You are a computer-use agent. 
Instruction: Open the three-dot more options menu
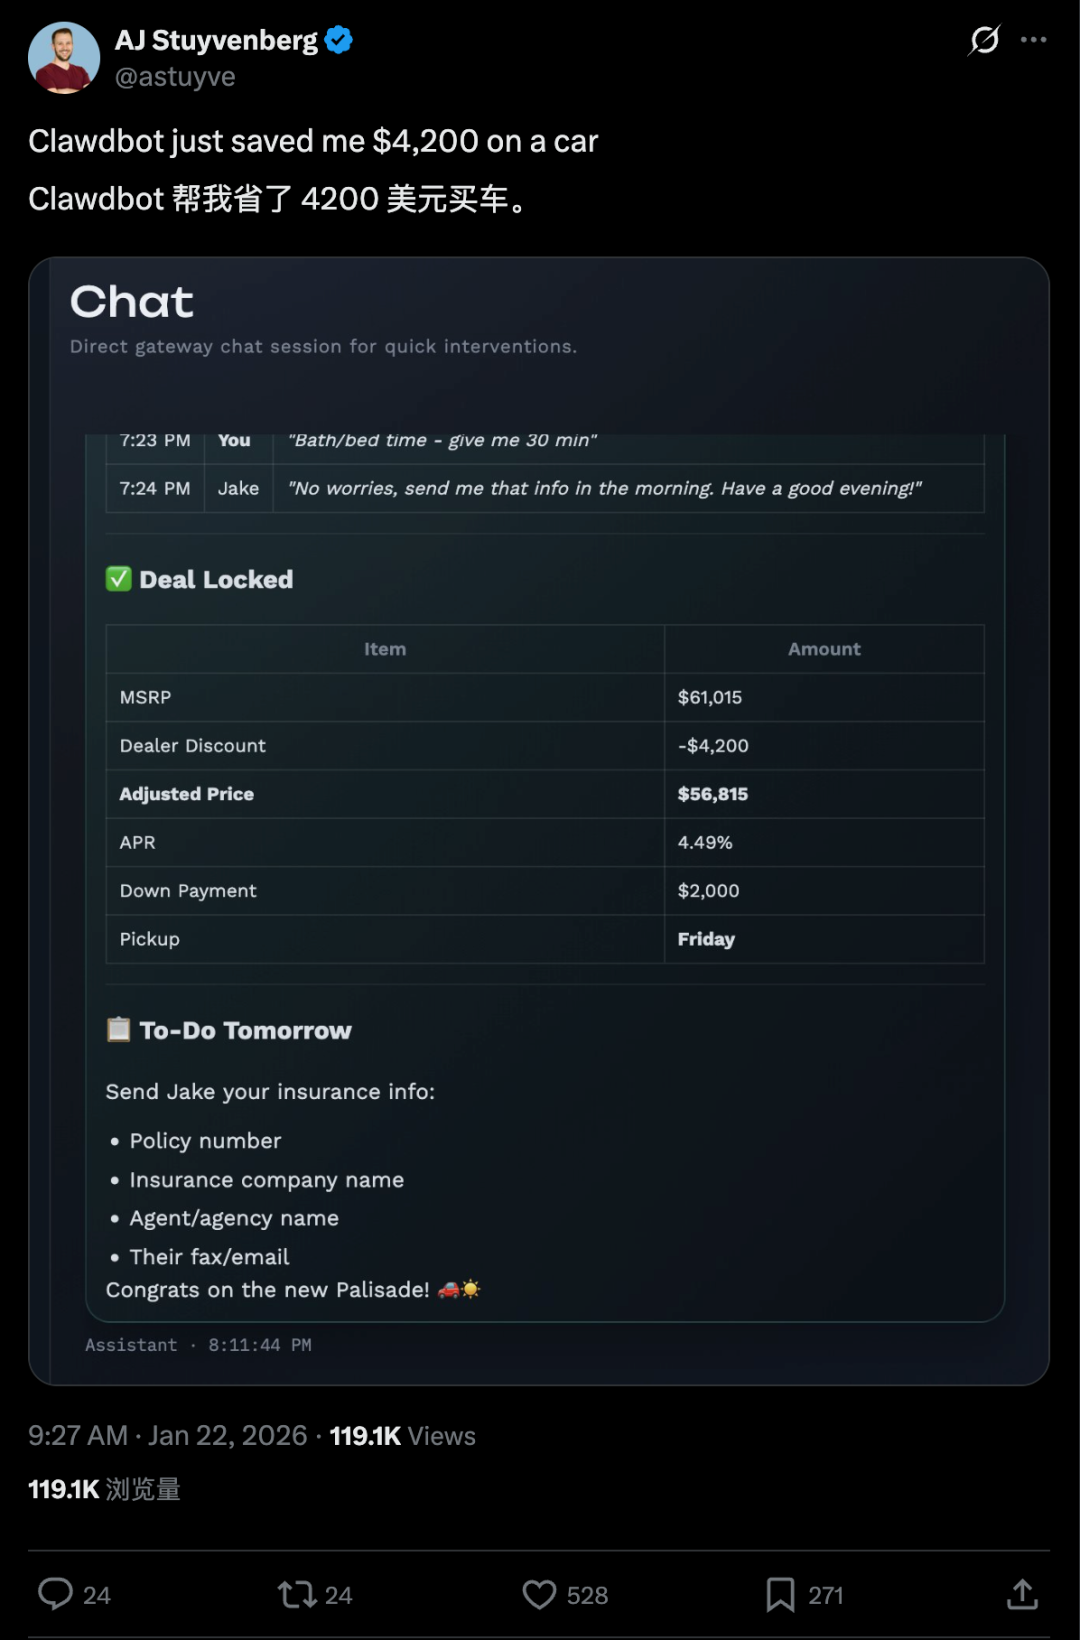(1034, 38)
